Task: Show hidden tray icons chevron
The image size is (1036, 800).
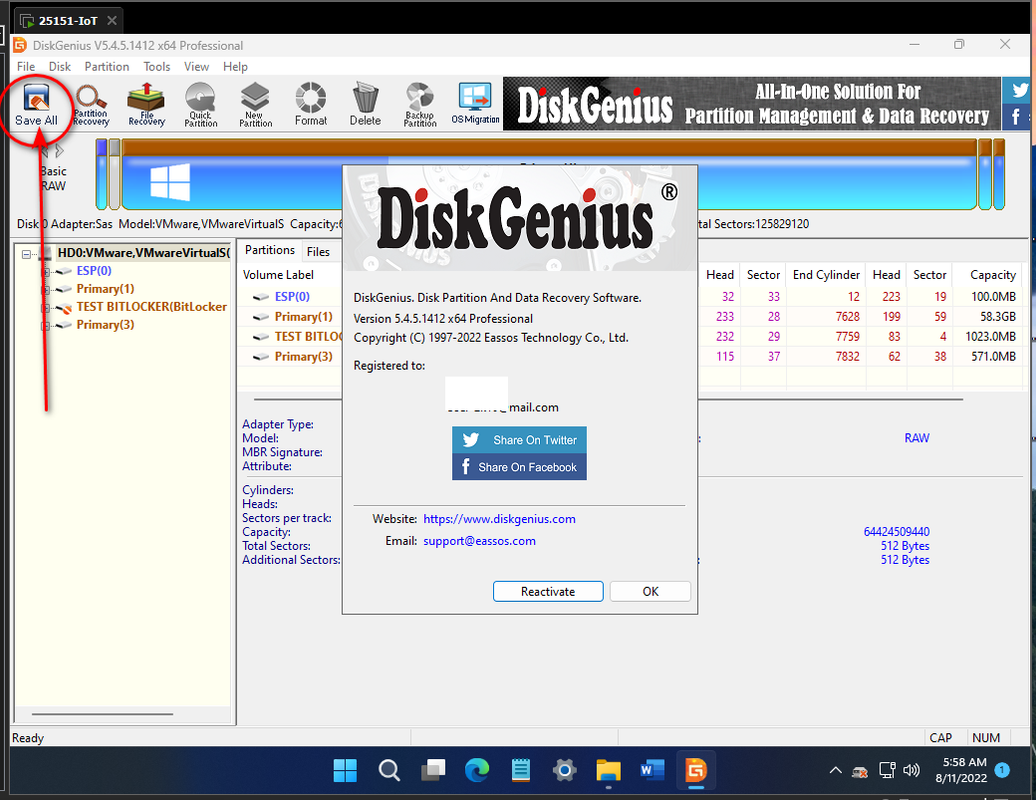Action: pos(835,770)
